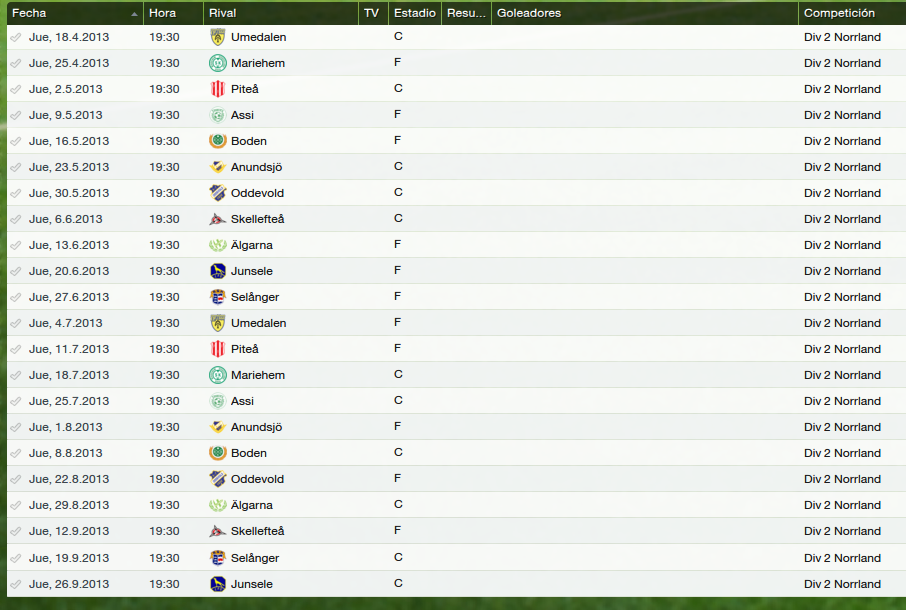Toggle the checkmark beside Jue, 23.5.2013
Screen dimensions: 906x610
[x=16, y=168]
